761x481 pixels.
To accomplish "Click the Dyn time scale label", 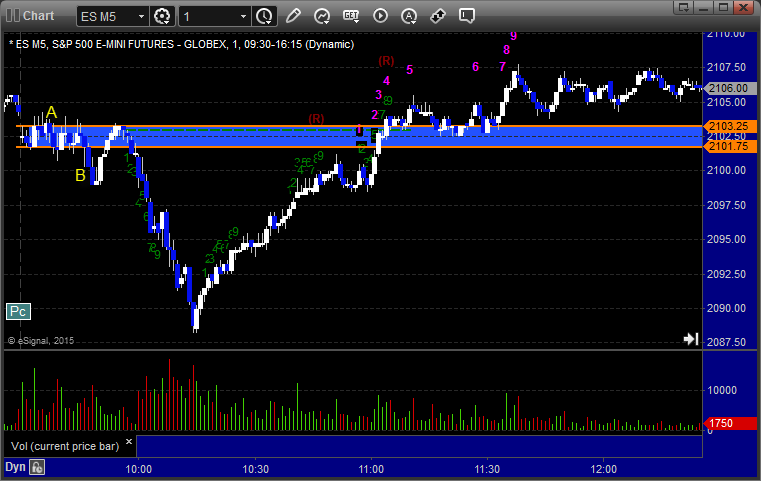I will pyautogui.click(x=15, y=467).
